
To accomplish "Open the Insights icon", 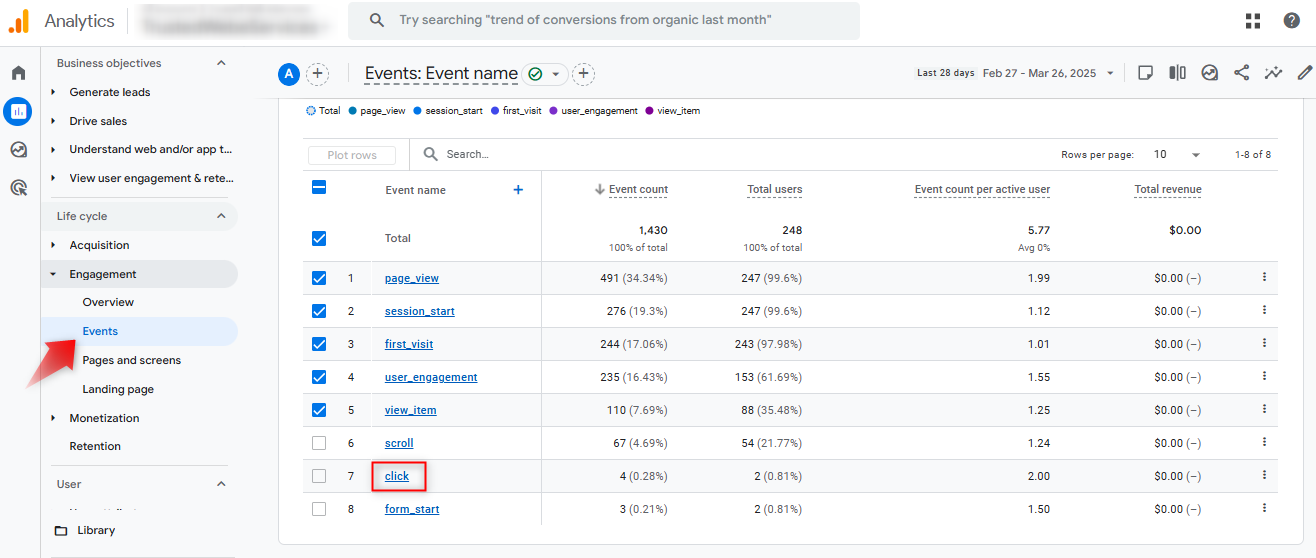I will point(1210,73).
